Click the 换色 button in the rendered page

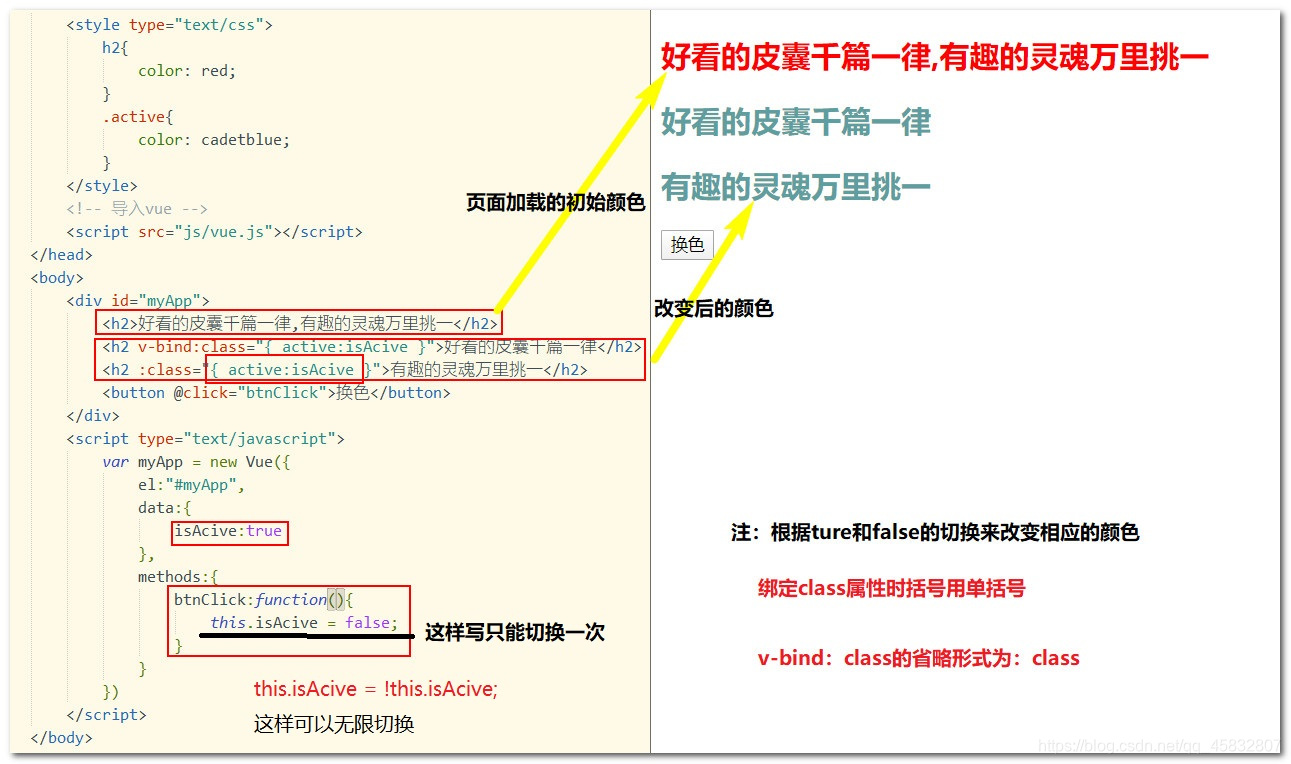tap(687, 245)
